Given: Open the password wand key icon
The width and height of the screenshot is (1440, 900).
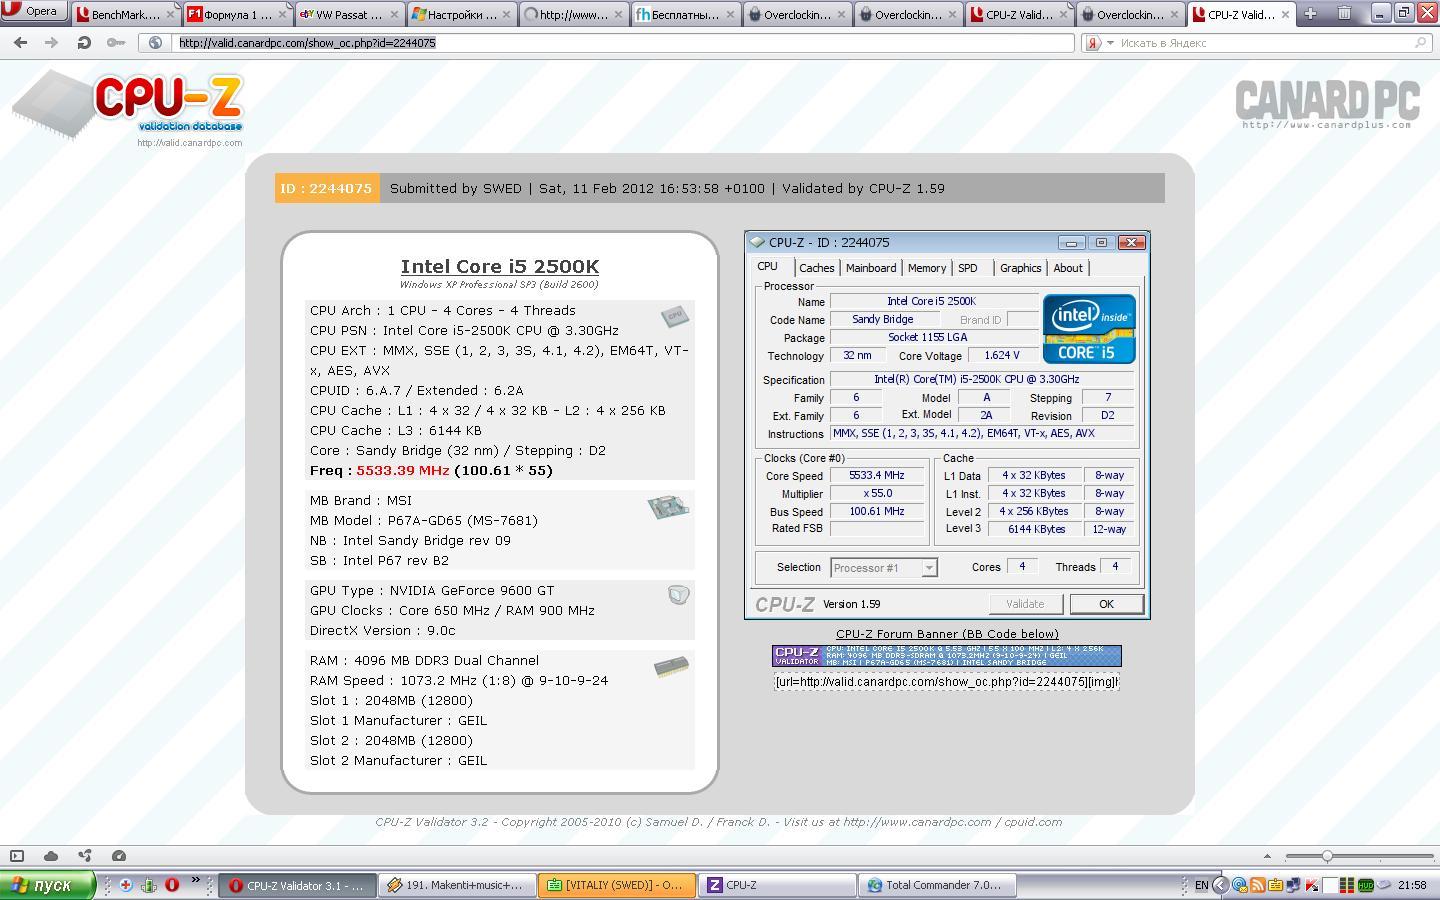Looking at the screenshot, I should coord(116,43).
